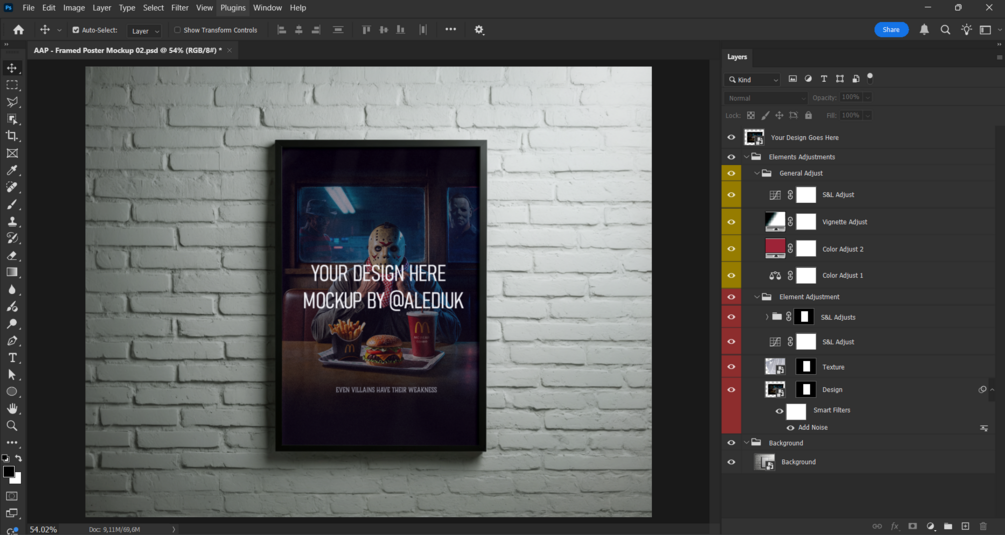Image resolution: width=1005 pixels, height=535 pixels.
Task: Click the Home icon in options bar
Action: (19, 29)
